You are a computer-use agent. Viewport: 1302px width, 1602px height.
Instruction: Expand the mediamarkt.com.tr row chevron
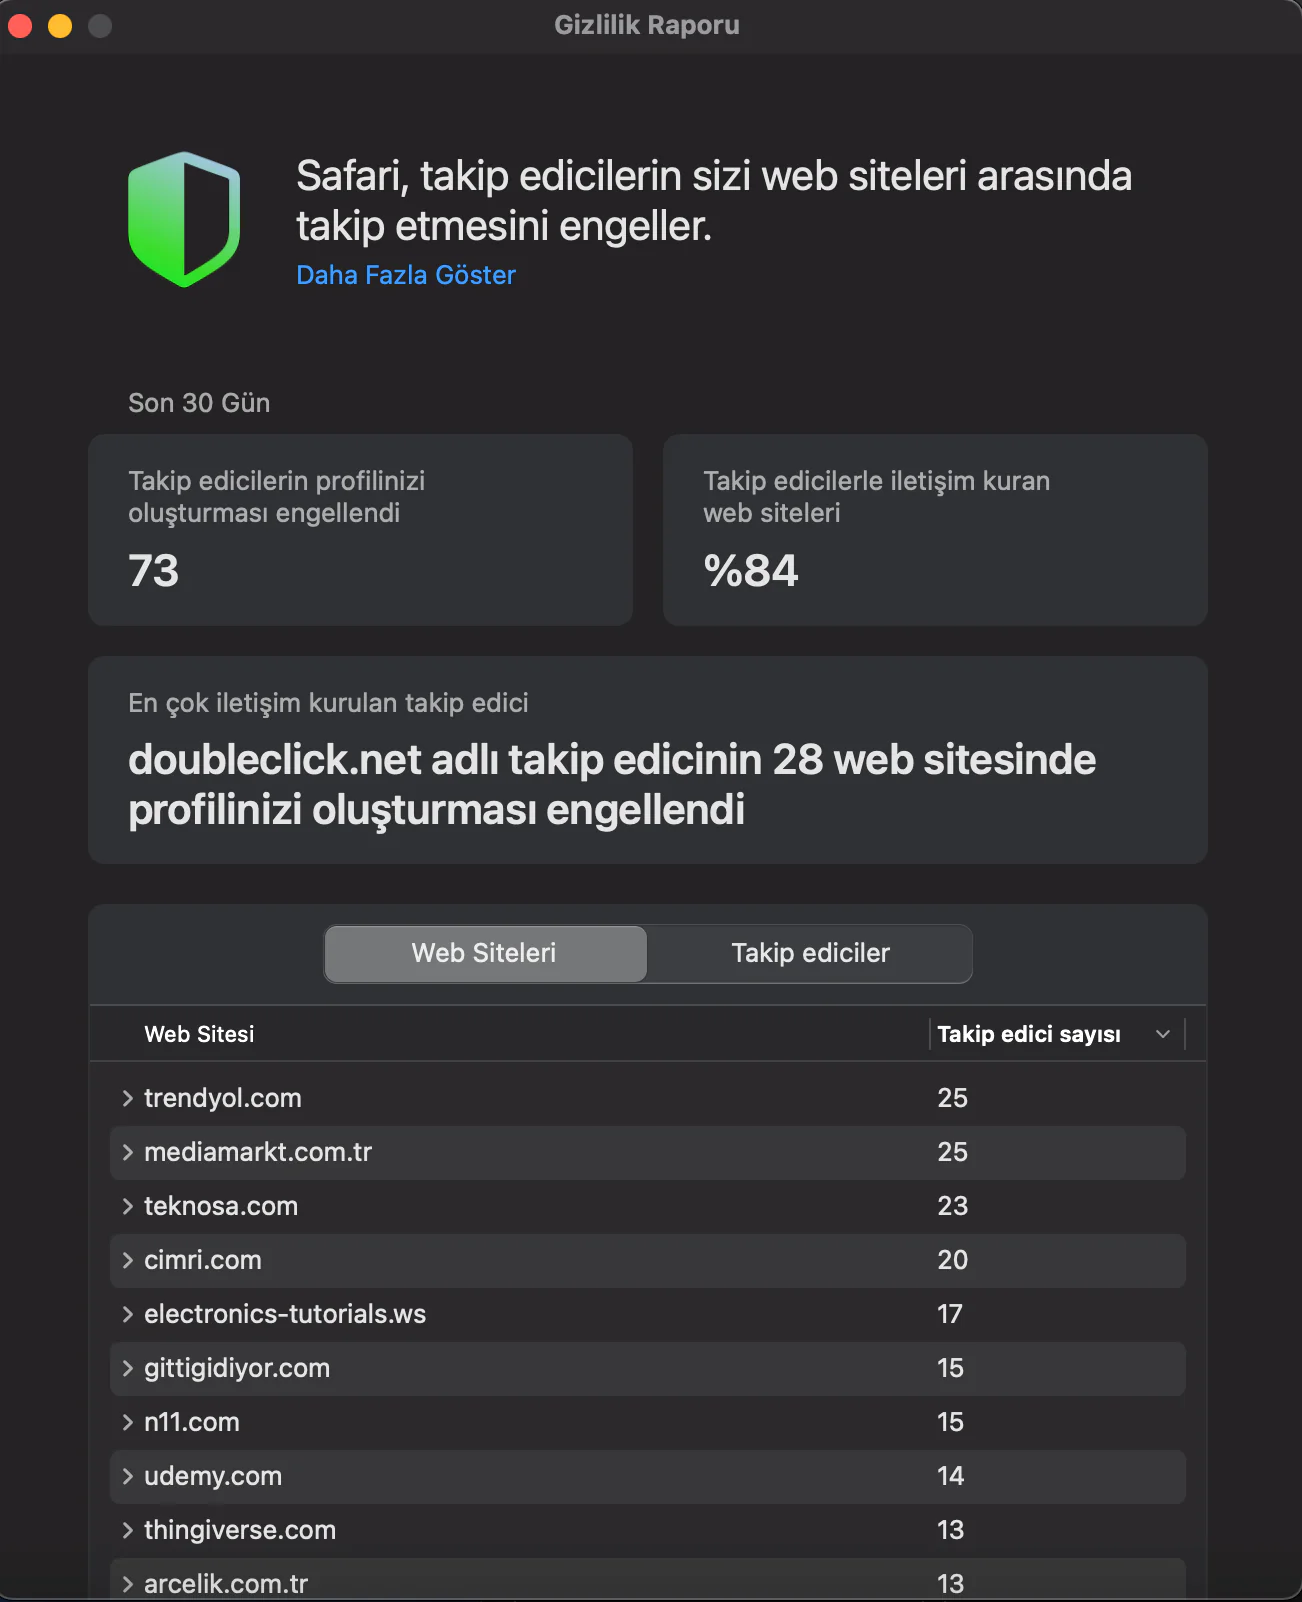pos(128,1152)
